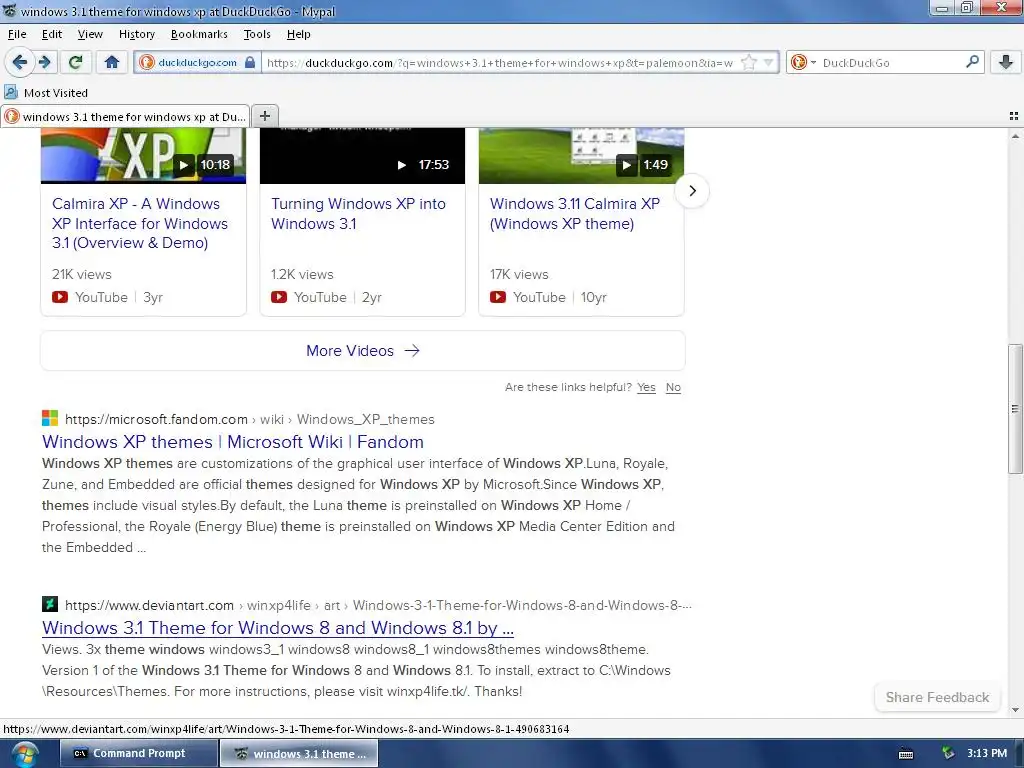Go back with the Back arrow button
The image size is (1024, 768).
click(20, 62)
